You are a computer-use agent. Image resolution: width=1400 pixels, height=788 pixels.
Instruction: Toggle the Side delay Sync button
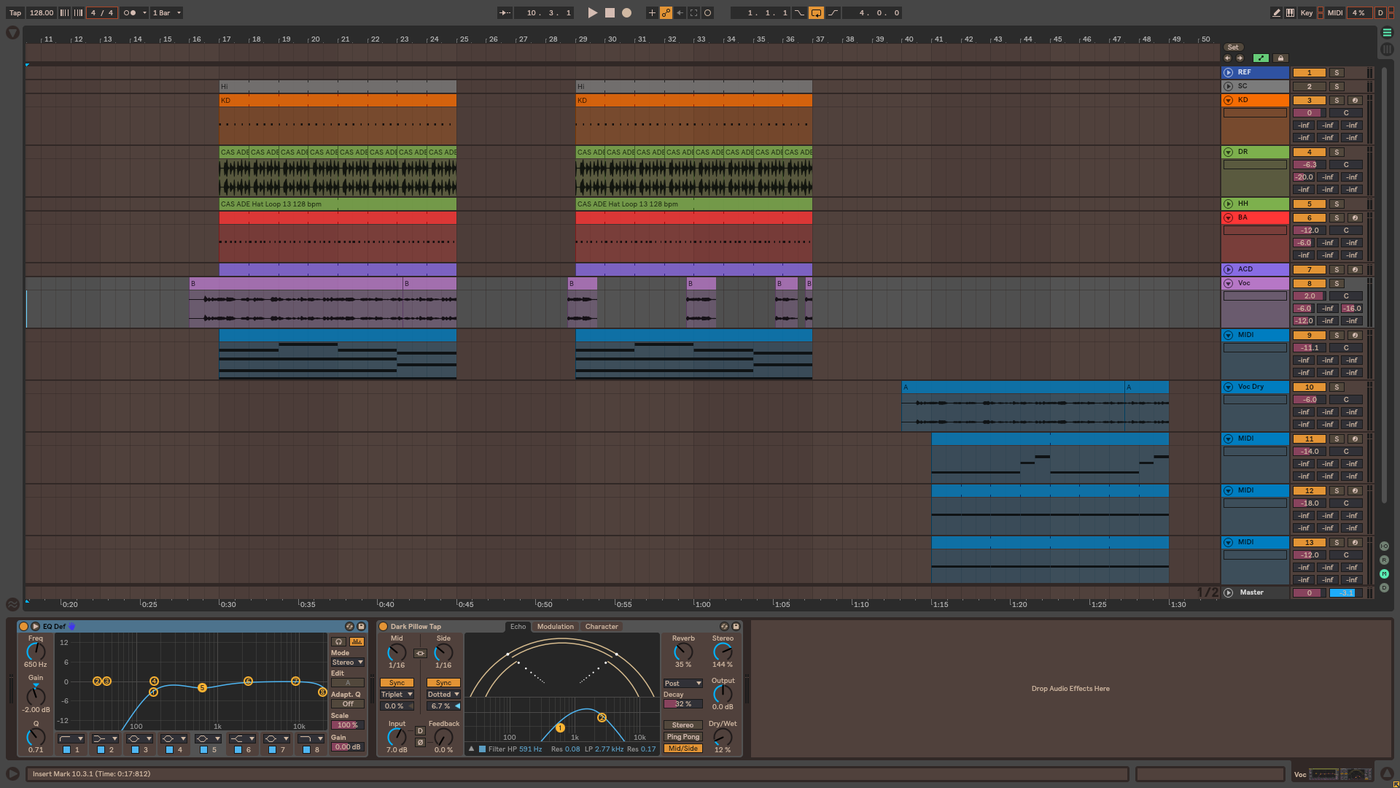(x=443, y=682)
